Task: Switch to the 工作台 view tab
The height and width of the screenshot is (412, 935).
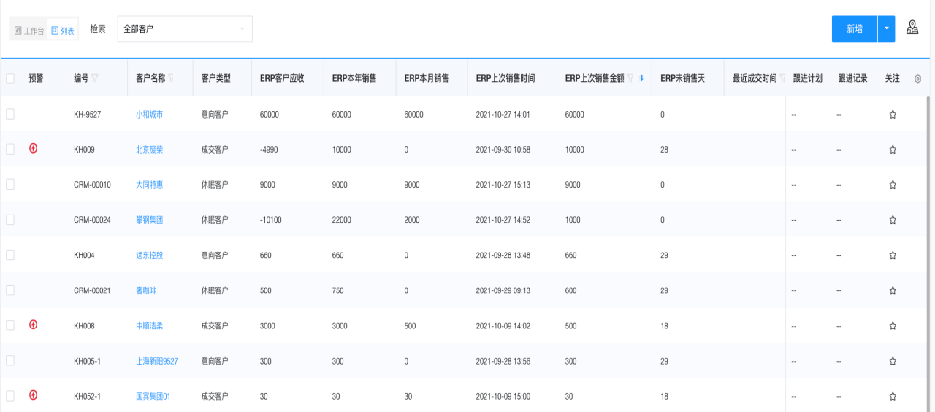Action: 30,31
